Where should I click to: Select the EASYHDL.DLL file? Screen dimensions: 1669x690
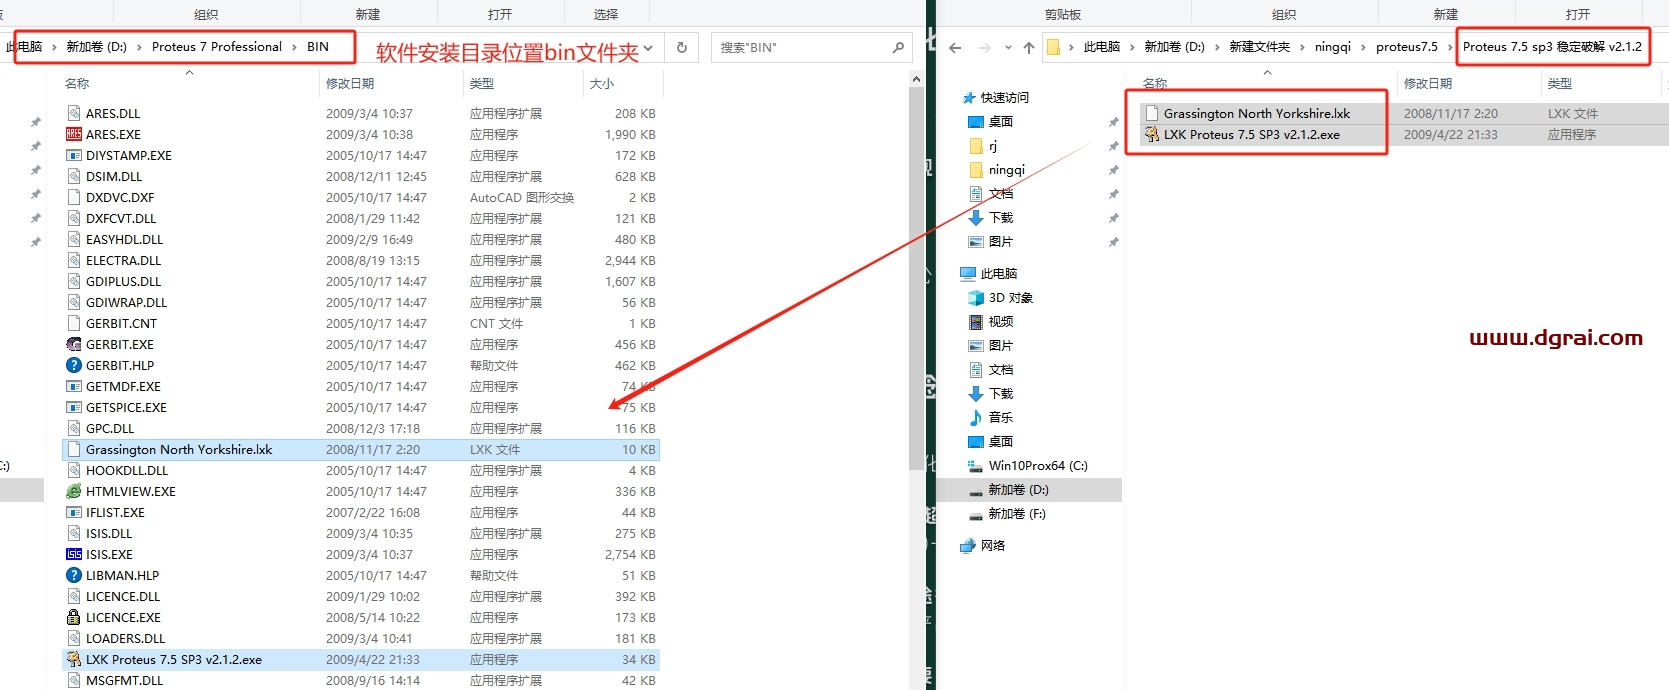pos(360,239)
